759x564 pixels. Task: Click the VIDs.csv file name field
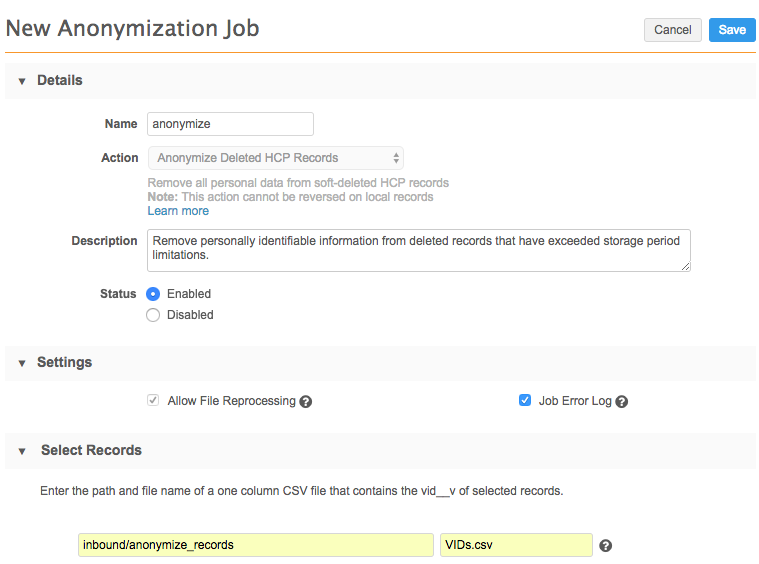point(516,545)
